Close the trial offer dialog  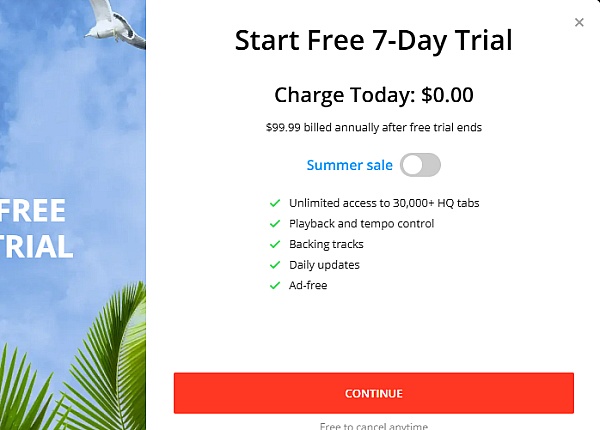click(579, 22)
